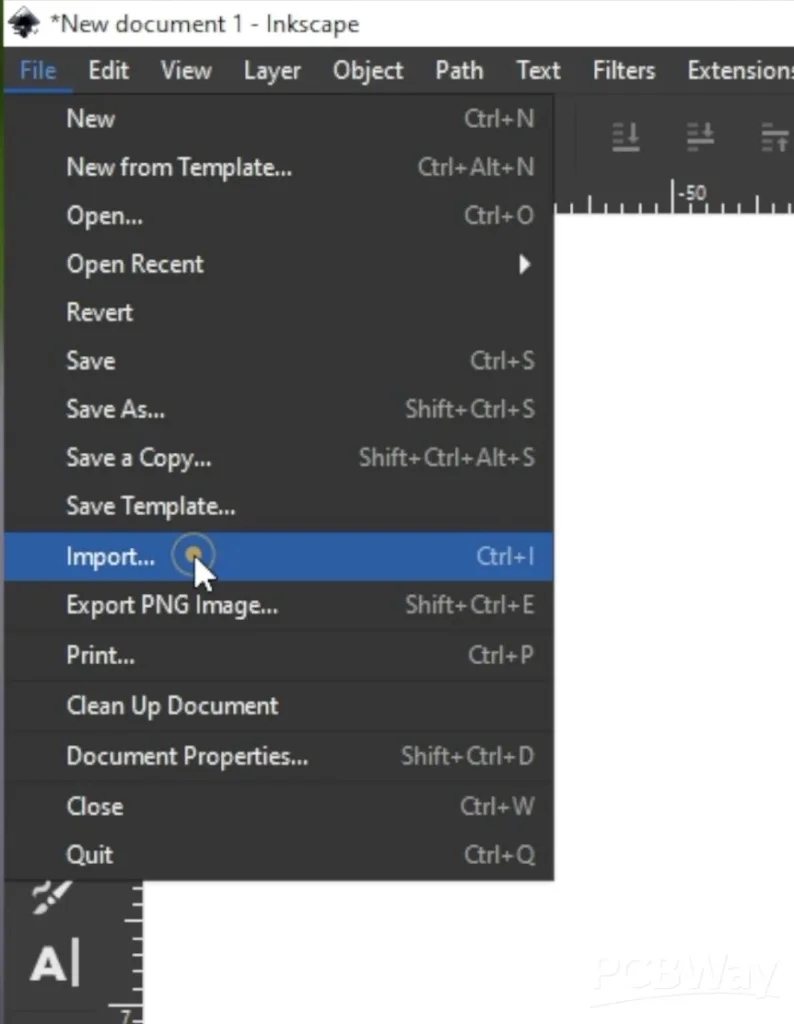Choose Import from the File menu
The height and width of the screenshot is (1024, 794).
coord(110,557)
